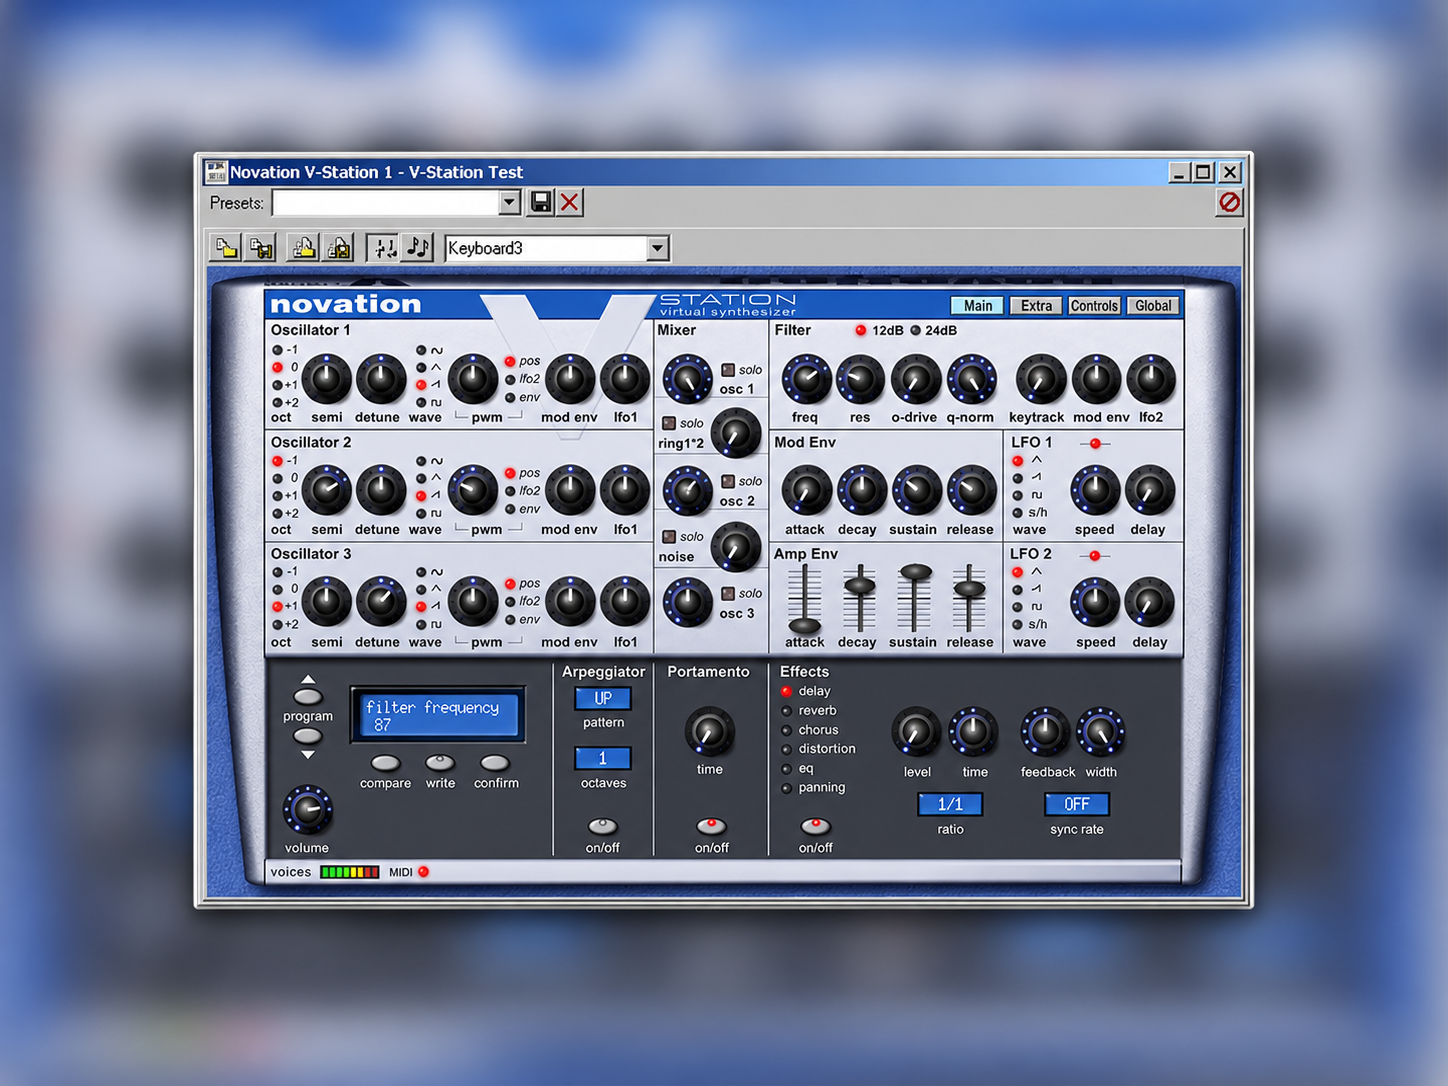
Task: Switch to the Extra tab
Action: 1036,306
